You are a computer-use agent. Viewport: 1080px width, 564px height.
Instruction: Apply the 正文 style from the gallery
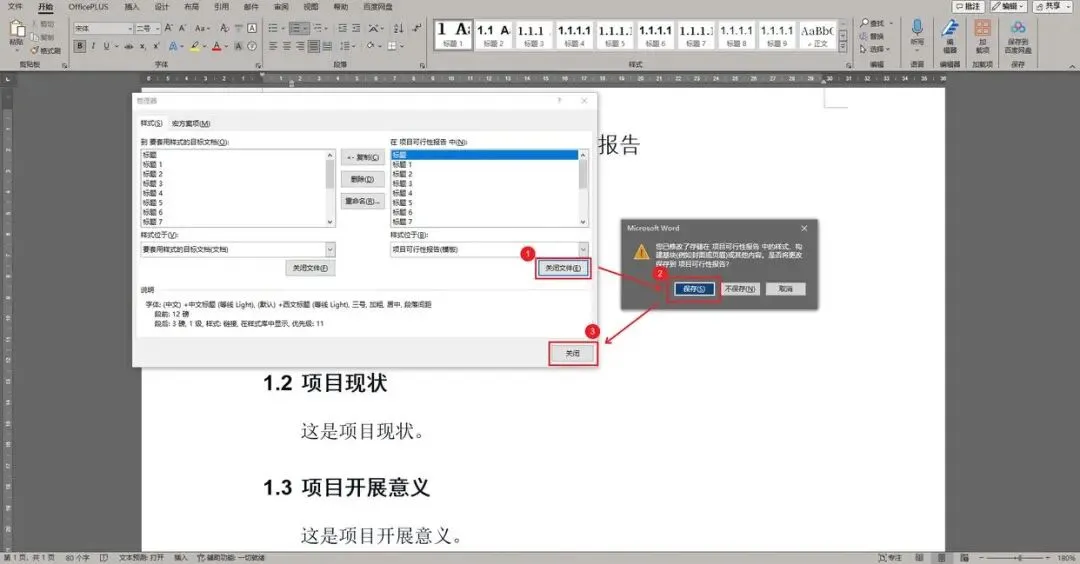click(x=816, y=34)
